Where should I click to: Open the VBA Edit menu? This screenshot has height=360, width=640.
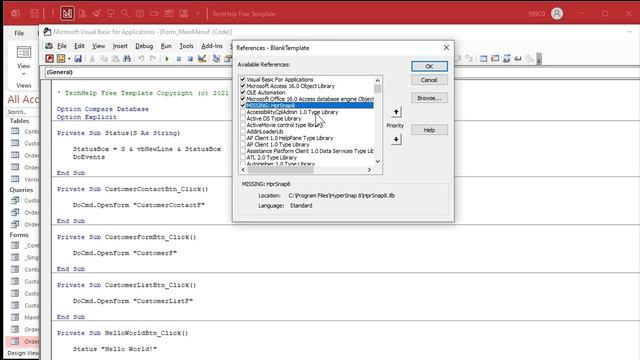(x=79, y=46)
